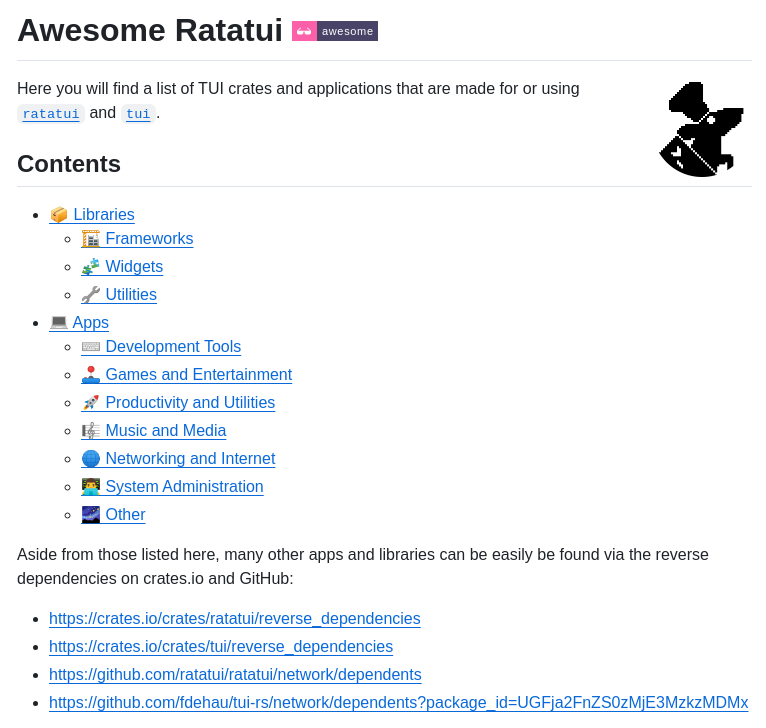Click the technologist emoji beside System Administration
The width and height of the screenshot is (766, 728).
tap(91, 487)
